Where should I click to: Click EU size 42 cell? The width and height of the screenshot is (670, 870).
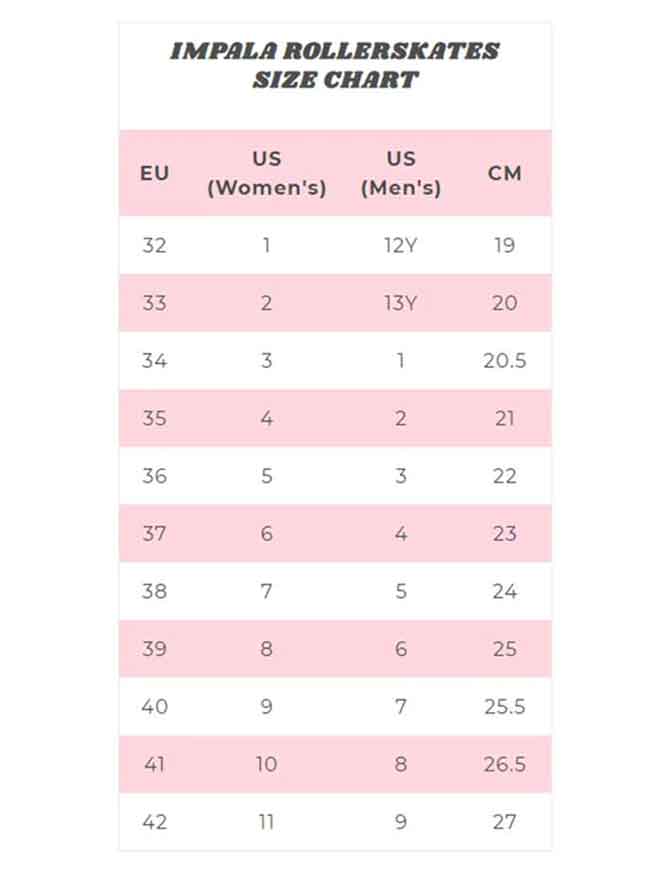click(154, 822)
